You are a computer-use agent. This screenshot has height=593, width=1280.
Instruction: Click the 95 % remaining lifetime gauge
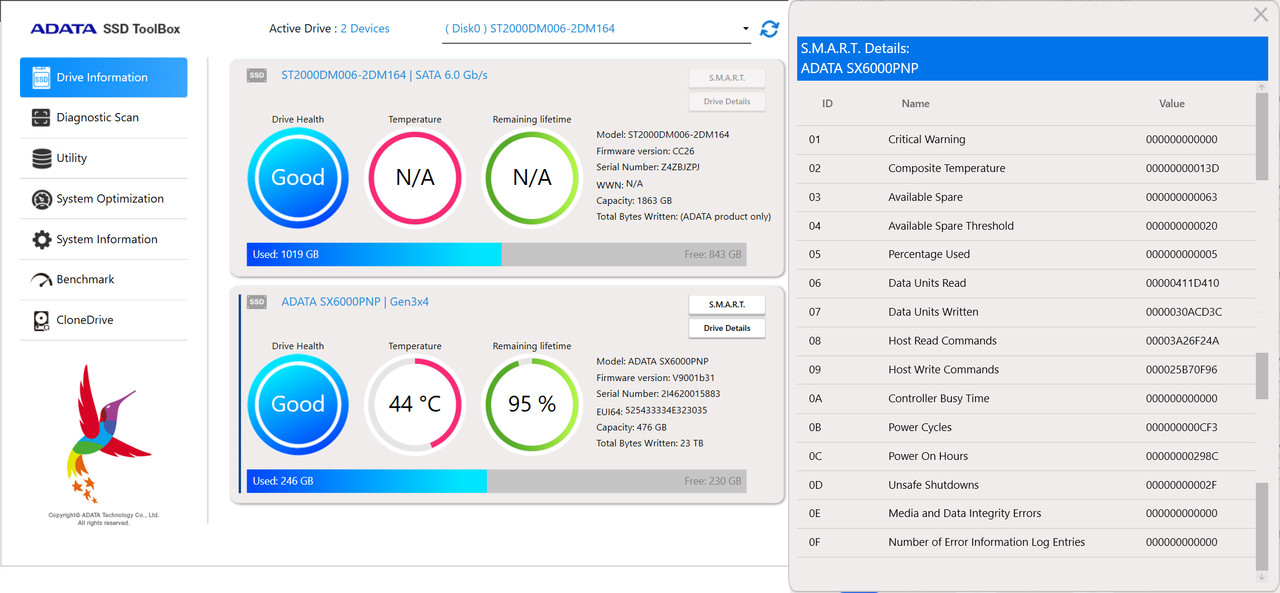click(532, 404)
